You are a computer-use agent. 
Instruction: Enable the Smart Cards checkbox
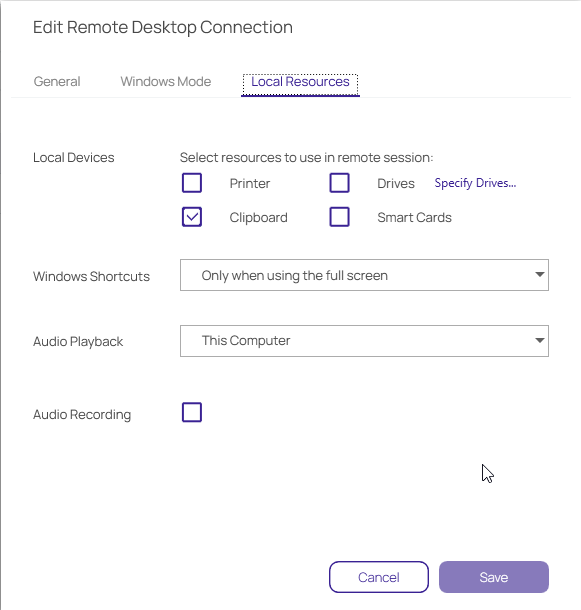point(339,217)
